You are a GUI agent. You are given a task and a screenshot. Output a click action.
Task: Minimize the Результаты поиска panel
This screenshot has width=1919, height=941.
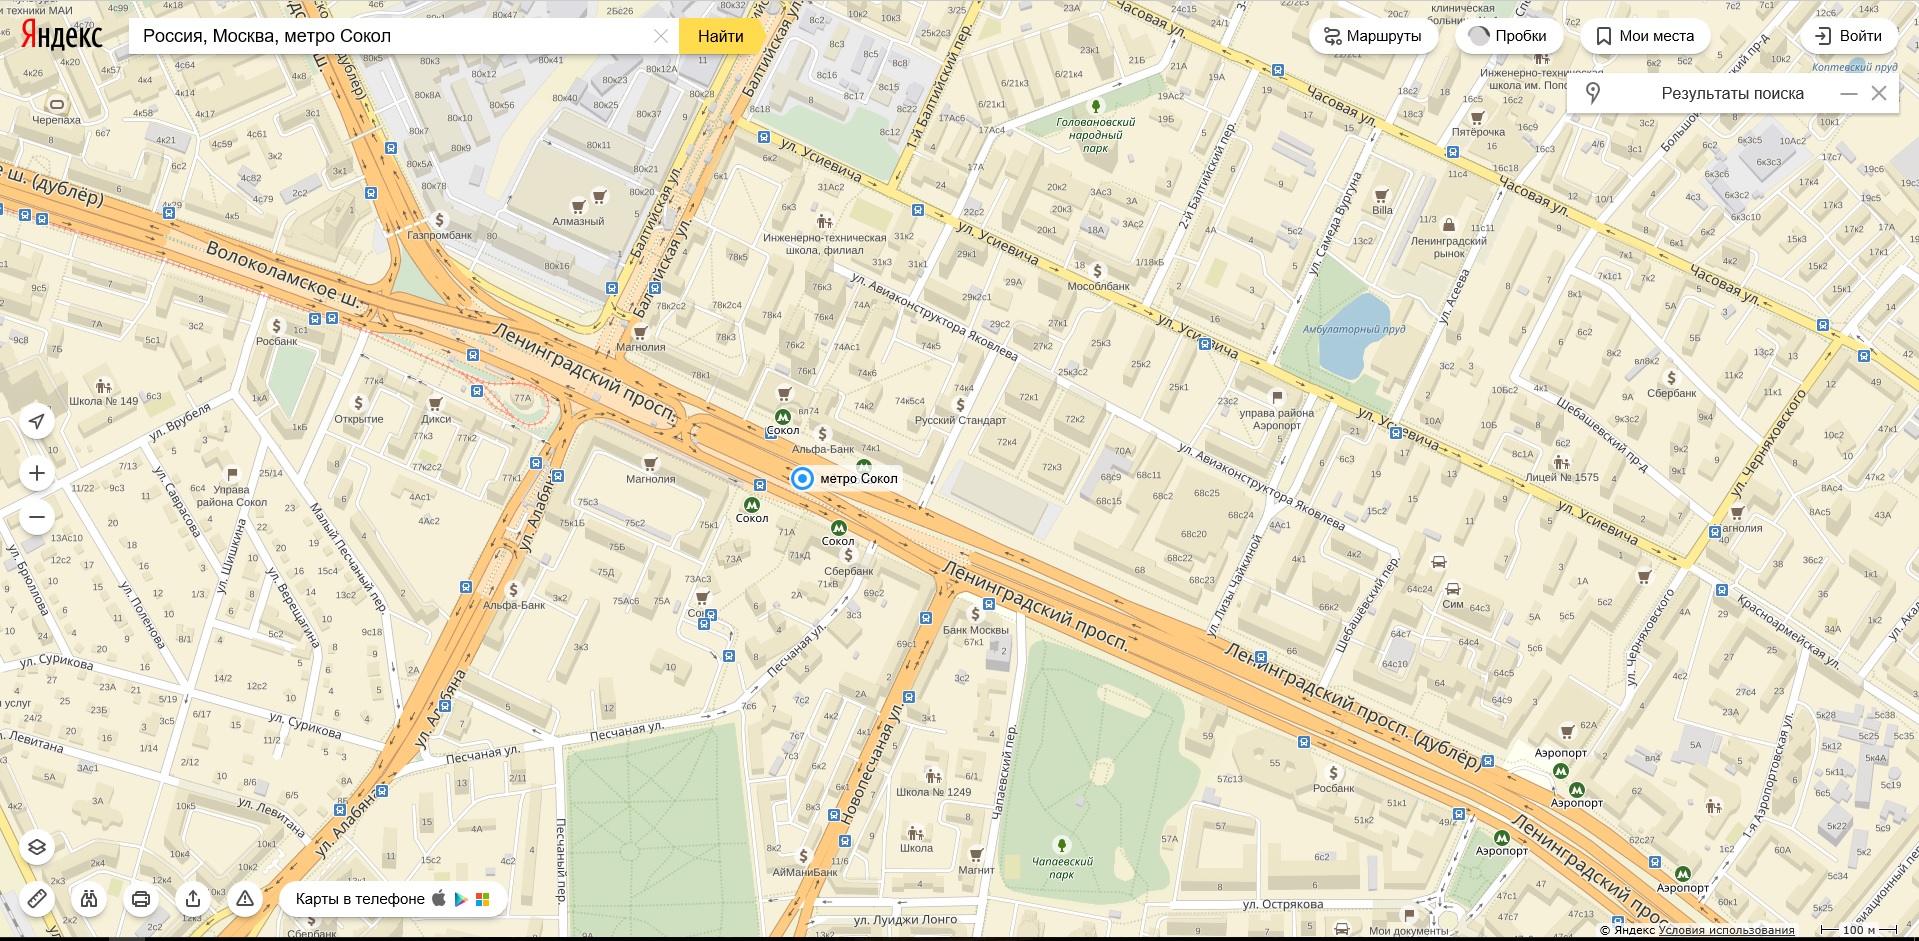(1849, 94)
